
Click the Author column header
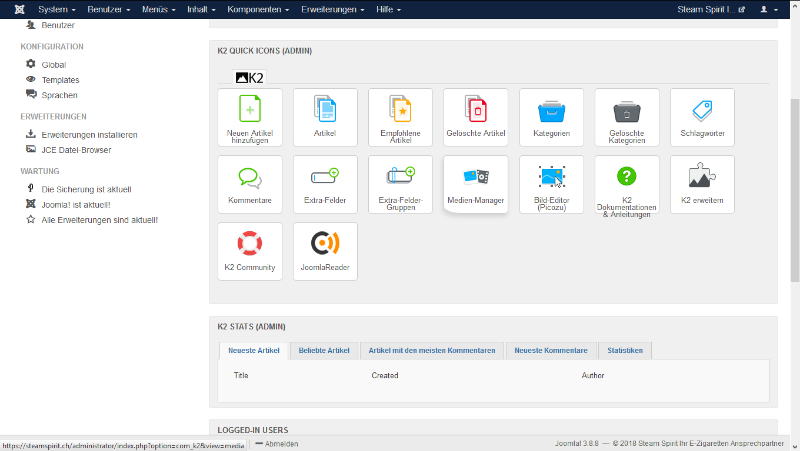593,375
